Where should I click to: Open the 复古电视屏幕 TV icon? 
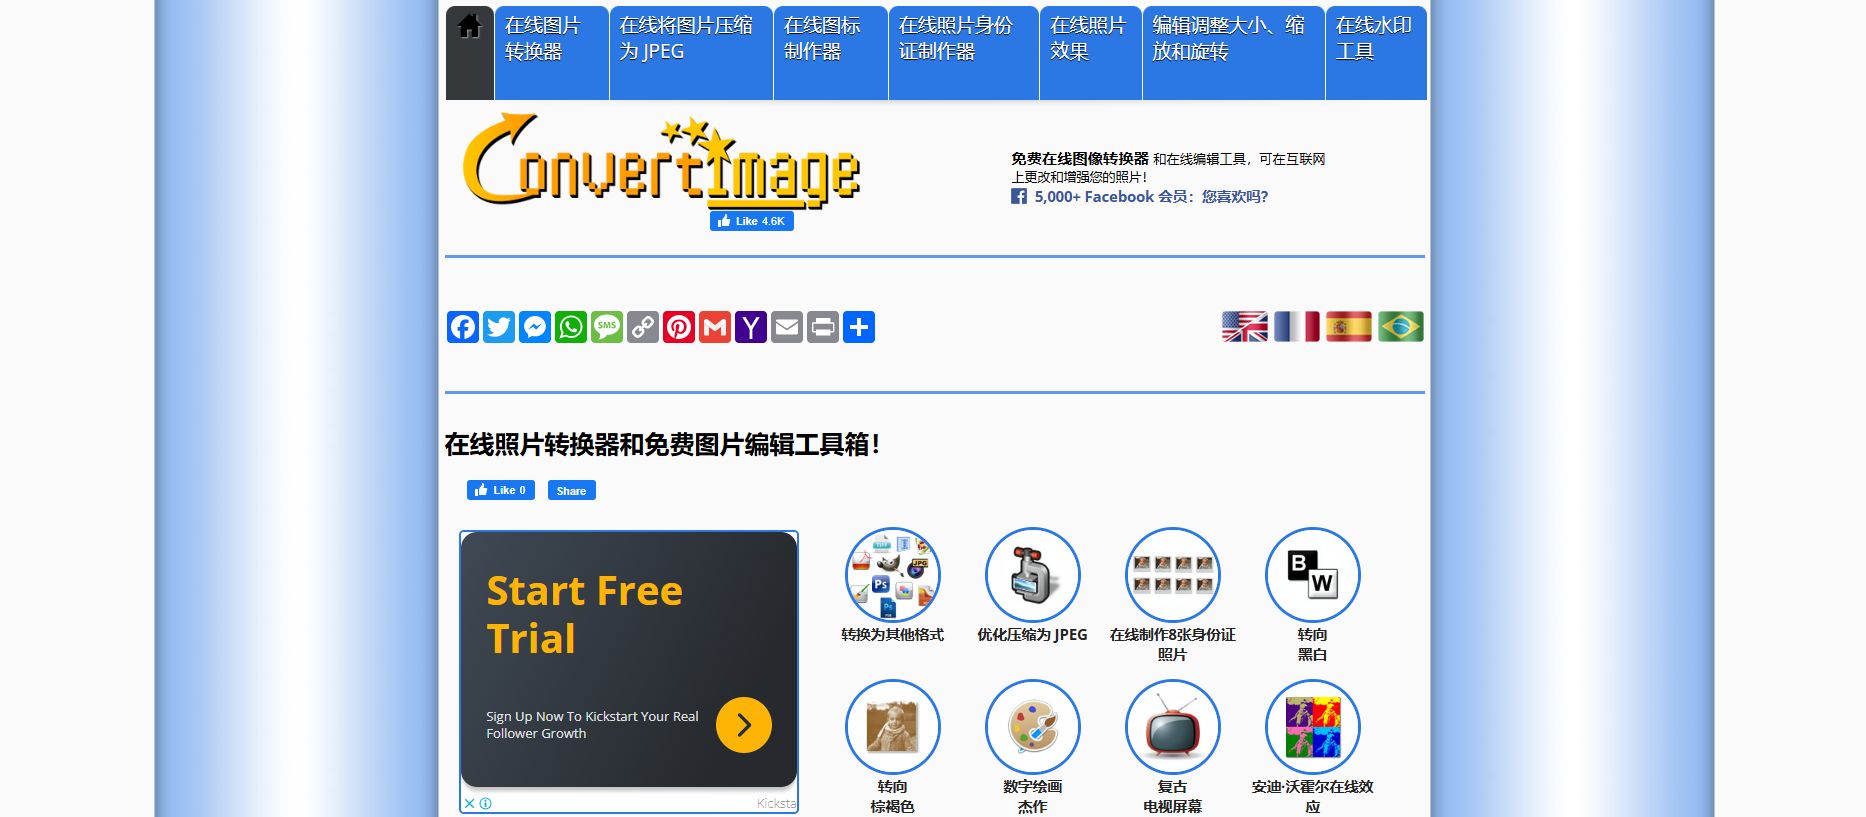pyautogui.click(x=1173, y=727)
